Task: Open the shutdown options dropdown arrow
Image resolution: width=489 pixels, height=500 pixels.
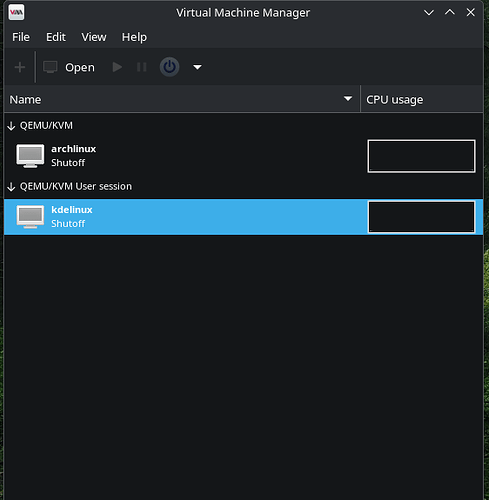Action: (x=197, y=67)
